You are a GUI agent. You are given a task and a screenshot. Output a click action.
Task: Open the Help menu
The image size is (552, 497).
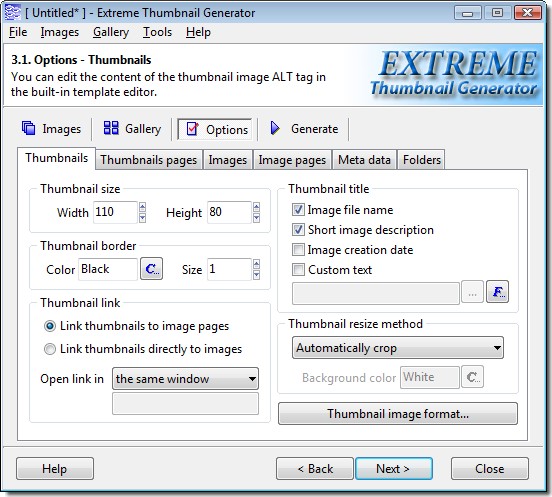point(198,32)
